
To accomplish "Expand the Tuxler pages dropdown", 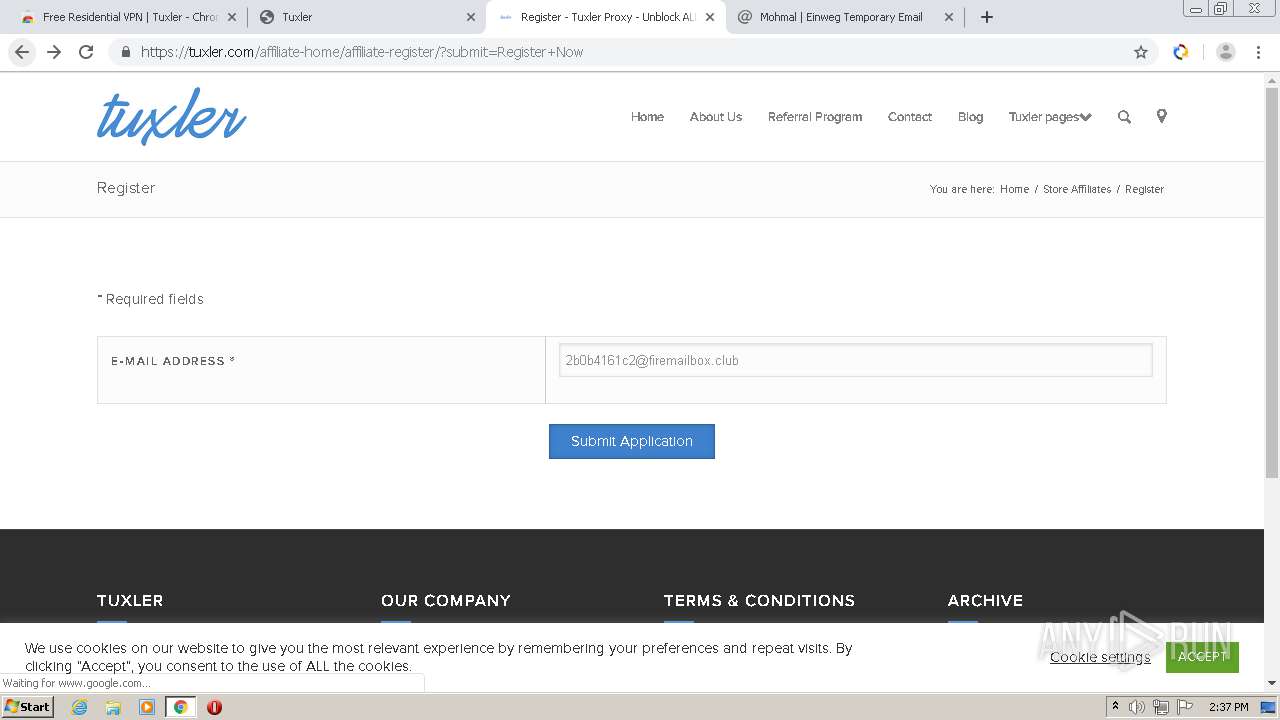I will [x=1050, y=117].
